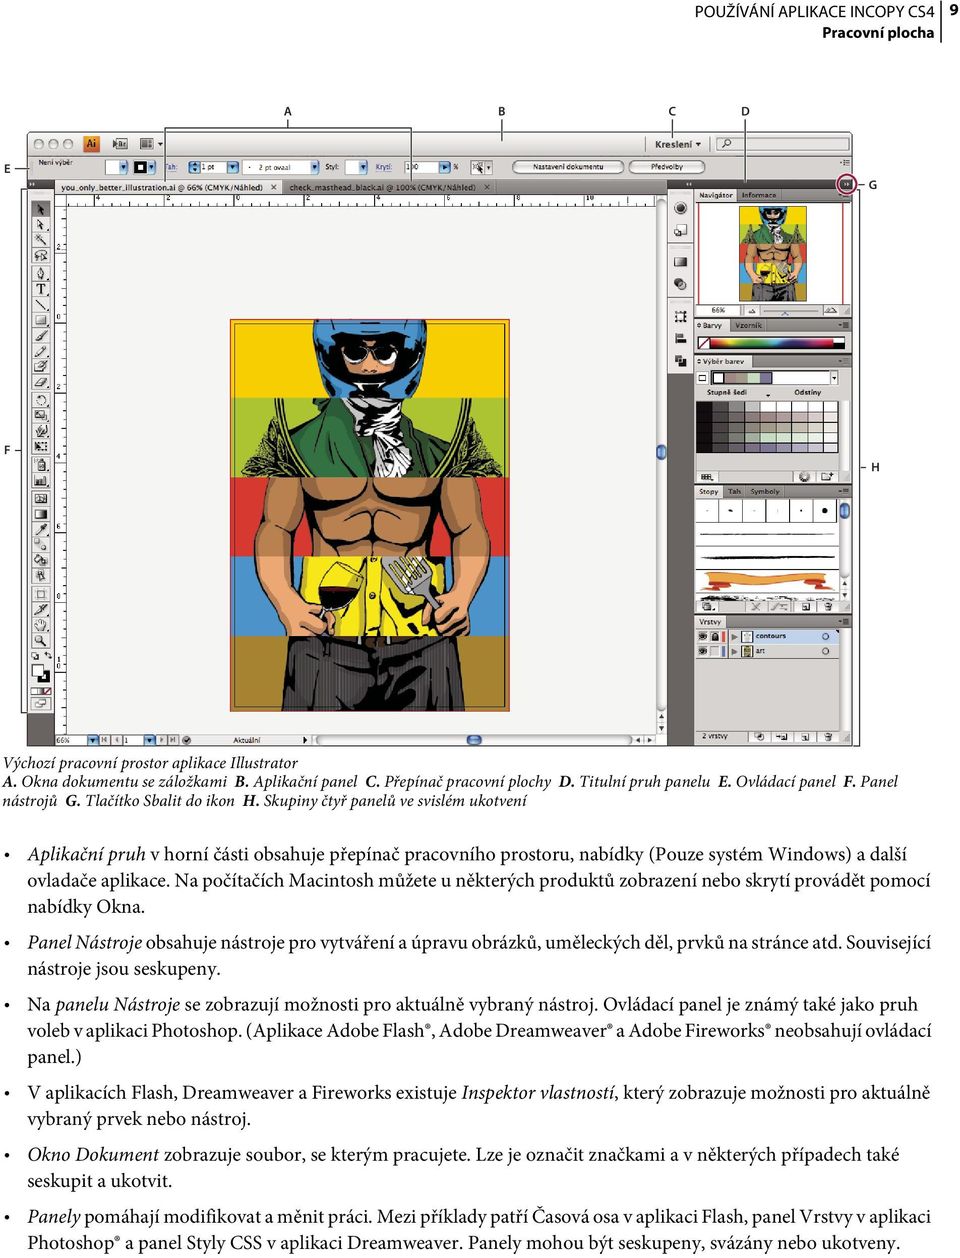Viewport: 960px width, 1258px height.
Task: Click the Krytí opacity link
Action: pos(383,167)
